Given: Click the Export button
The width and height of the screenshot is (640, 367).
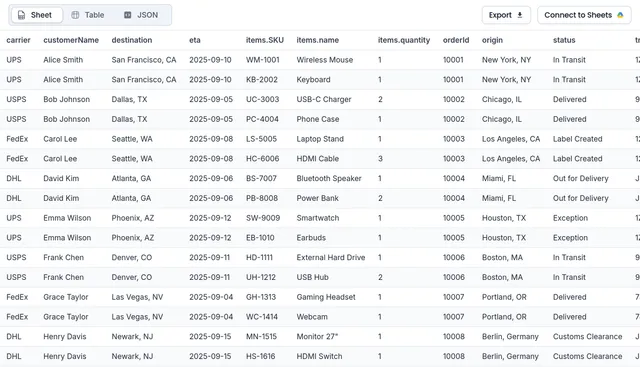Looking at the screenshot, I should pos(506,15).
